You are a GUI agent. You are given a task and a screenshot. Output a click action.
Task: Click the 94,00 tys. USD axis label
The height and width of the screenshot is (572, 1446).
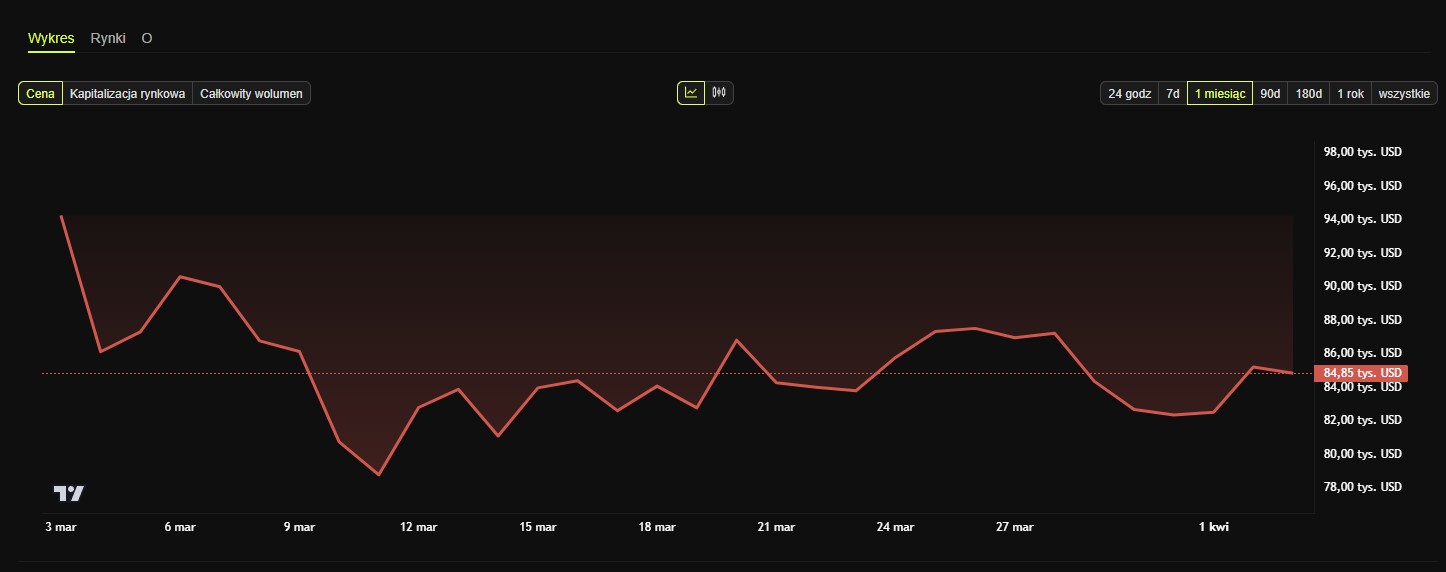pyautogui.click(x=1362, y=219)
